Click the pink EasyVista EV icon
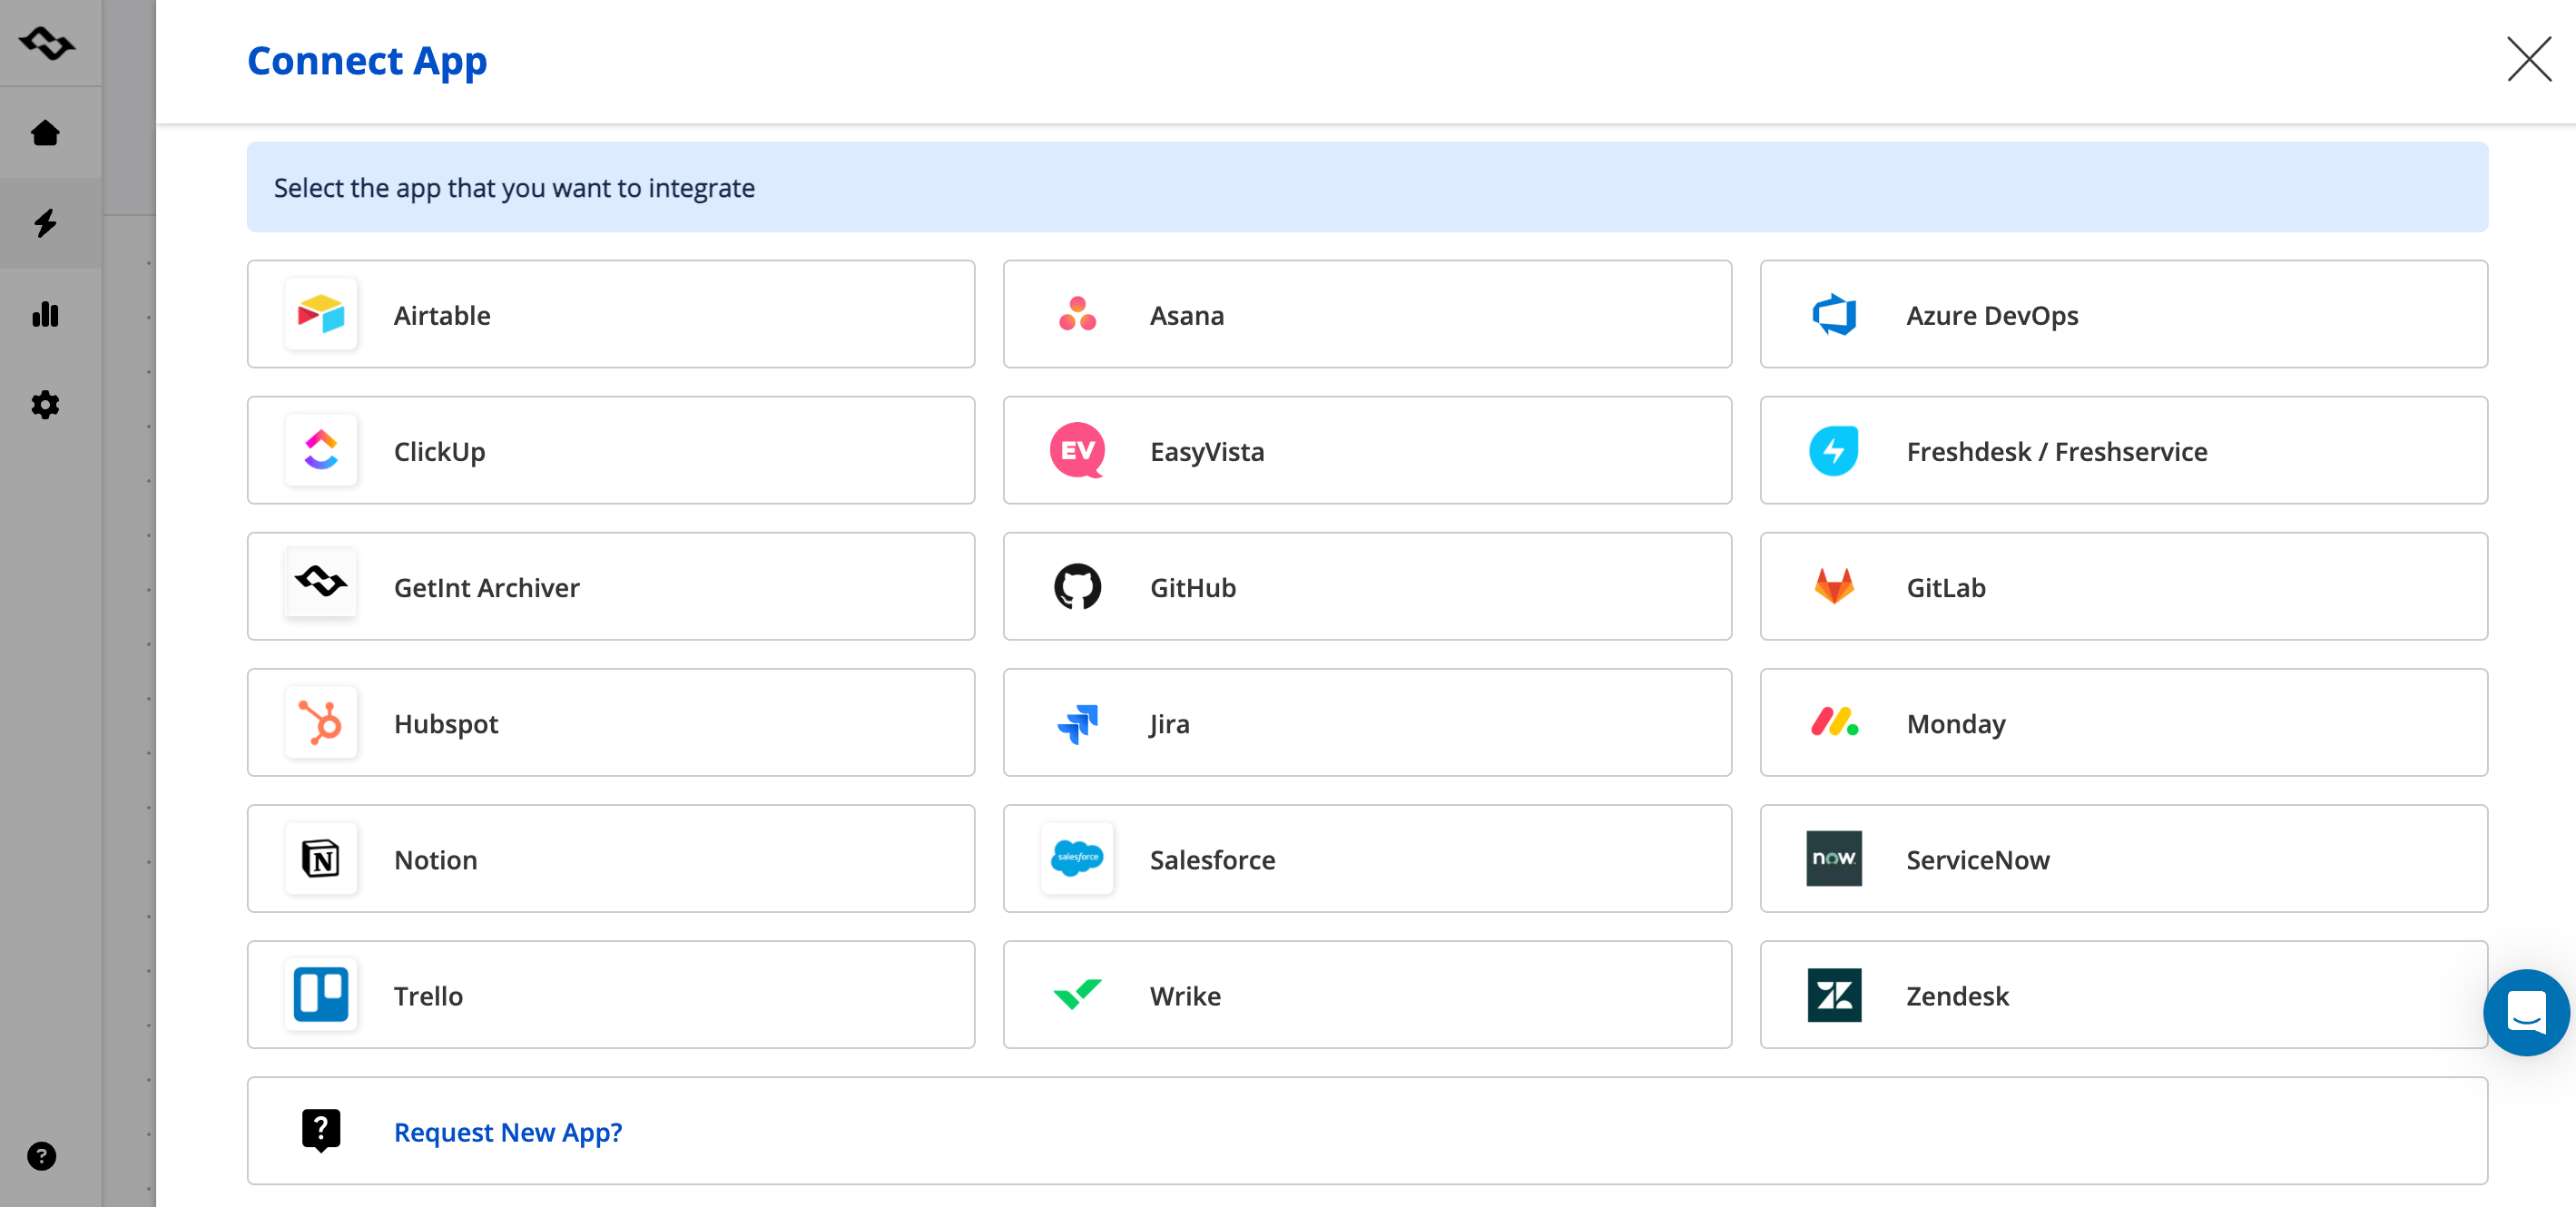 1077,450
